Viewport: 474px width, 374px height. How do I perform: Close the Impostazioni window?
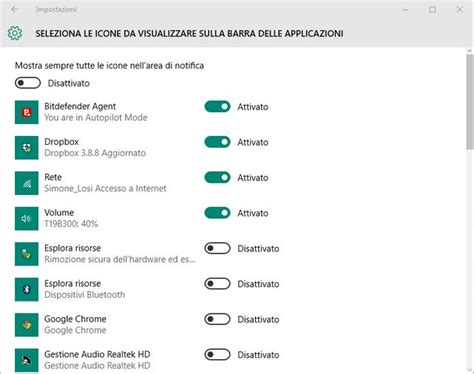point(460,10)
